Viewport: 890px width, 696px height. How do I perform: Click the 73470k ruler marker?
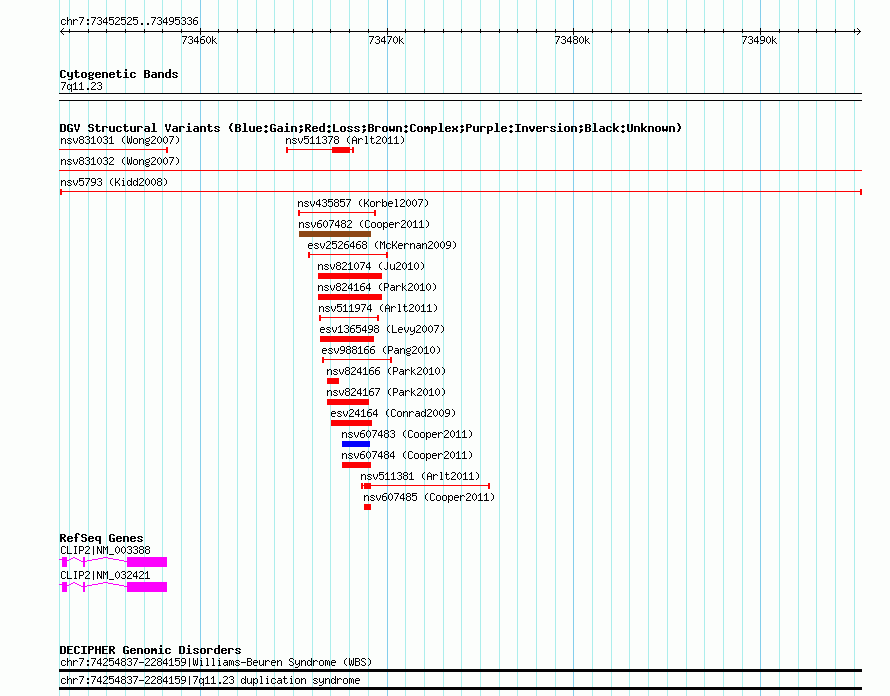(387, 40)
